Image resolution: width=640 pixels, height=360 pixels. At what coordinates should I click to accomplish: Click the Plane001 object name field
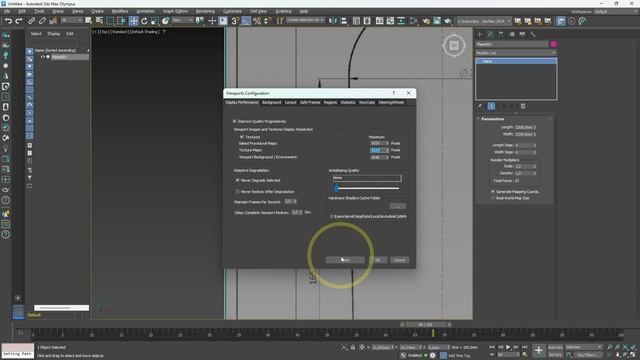coord(512,44)
